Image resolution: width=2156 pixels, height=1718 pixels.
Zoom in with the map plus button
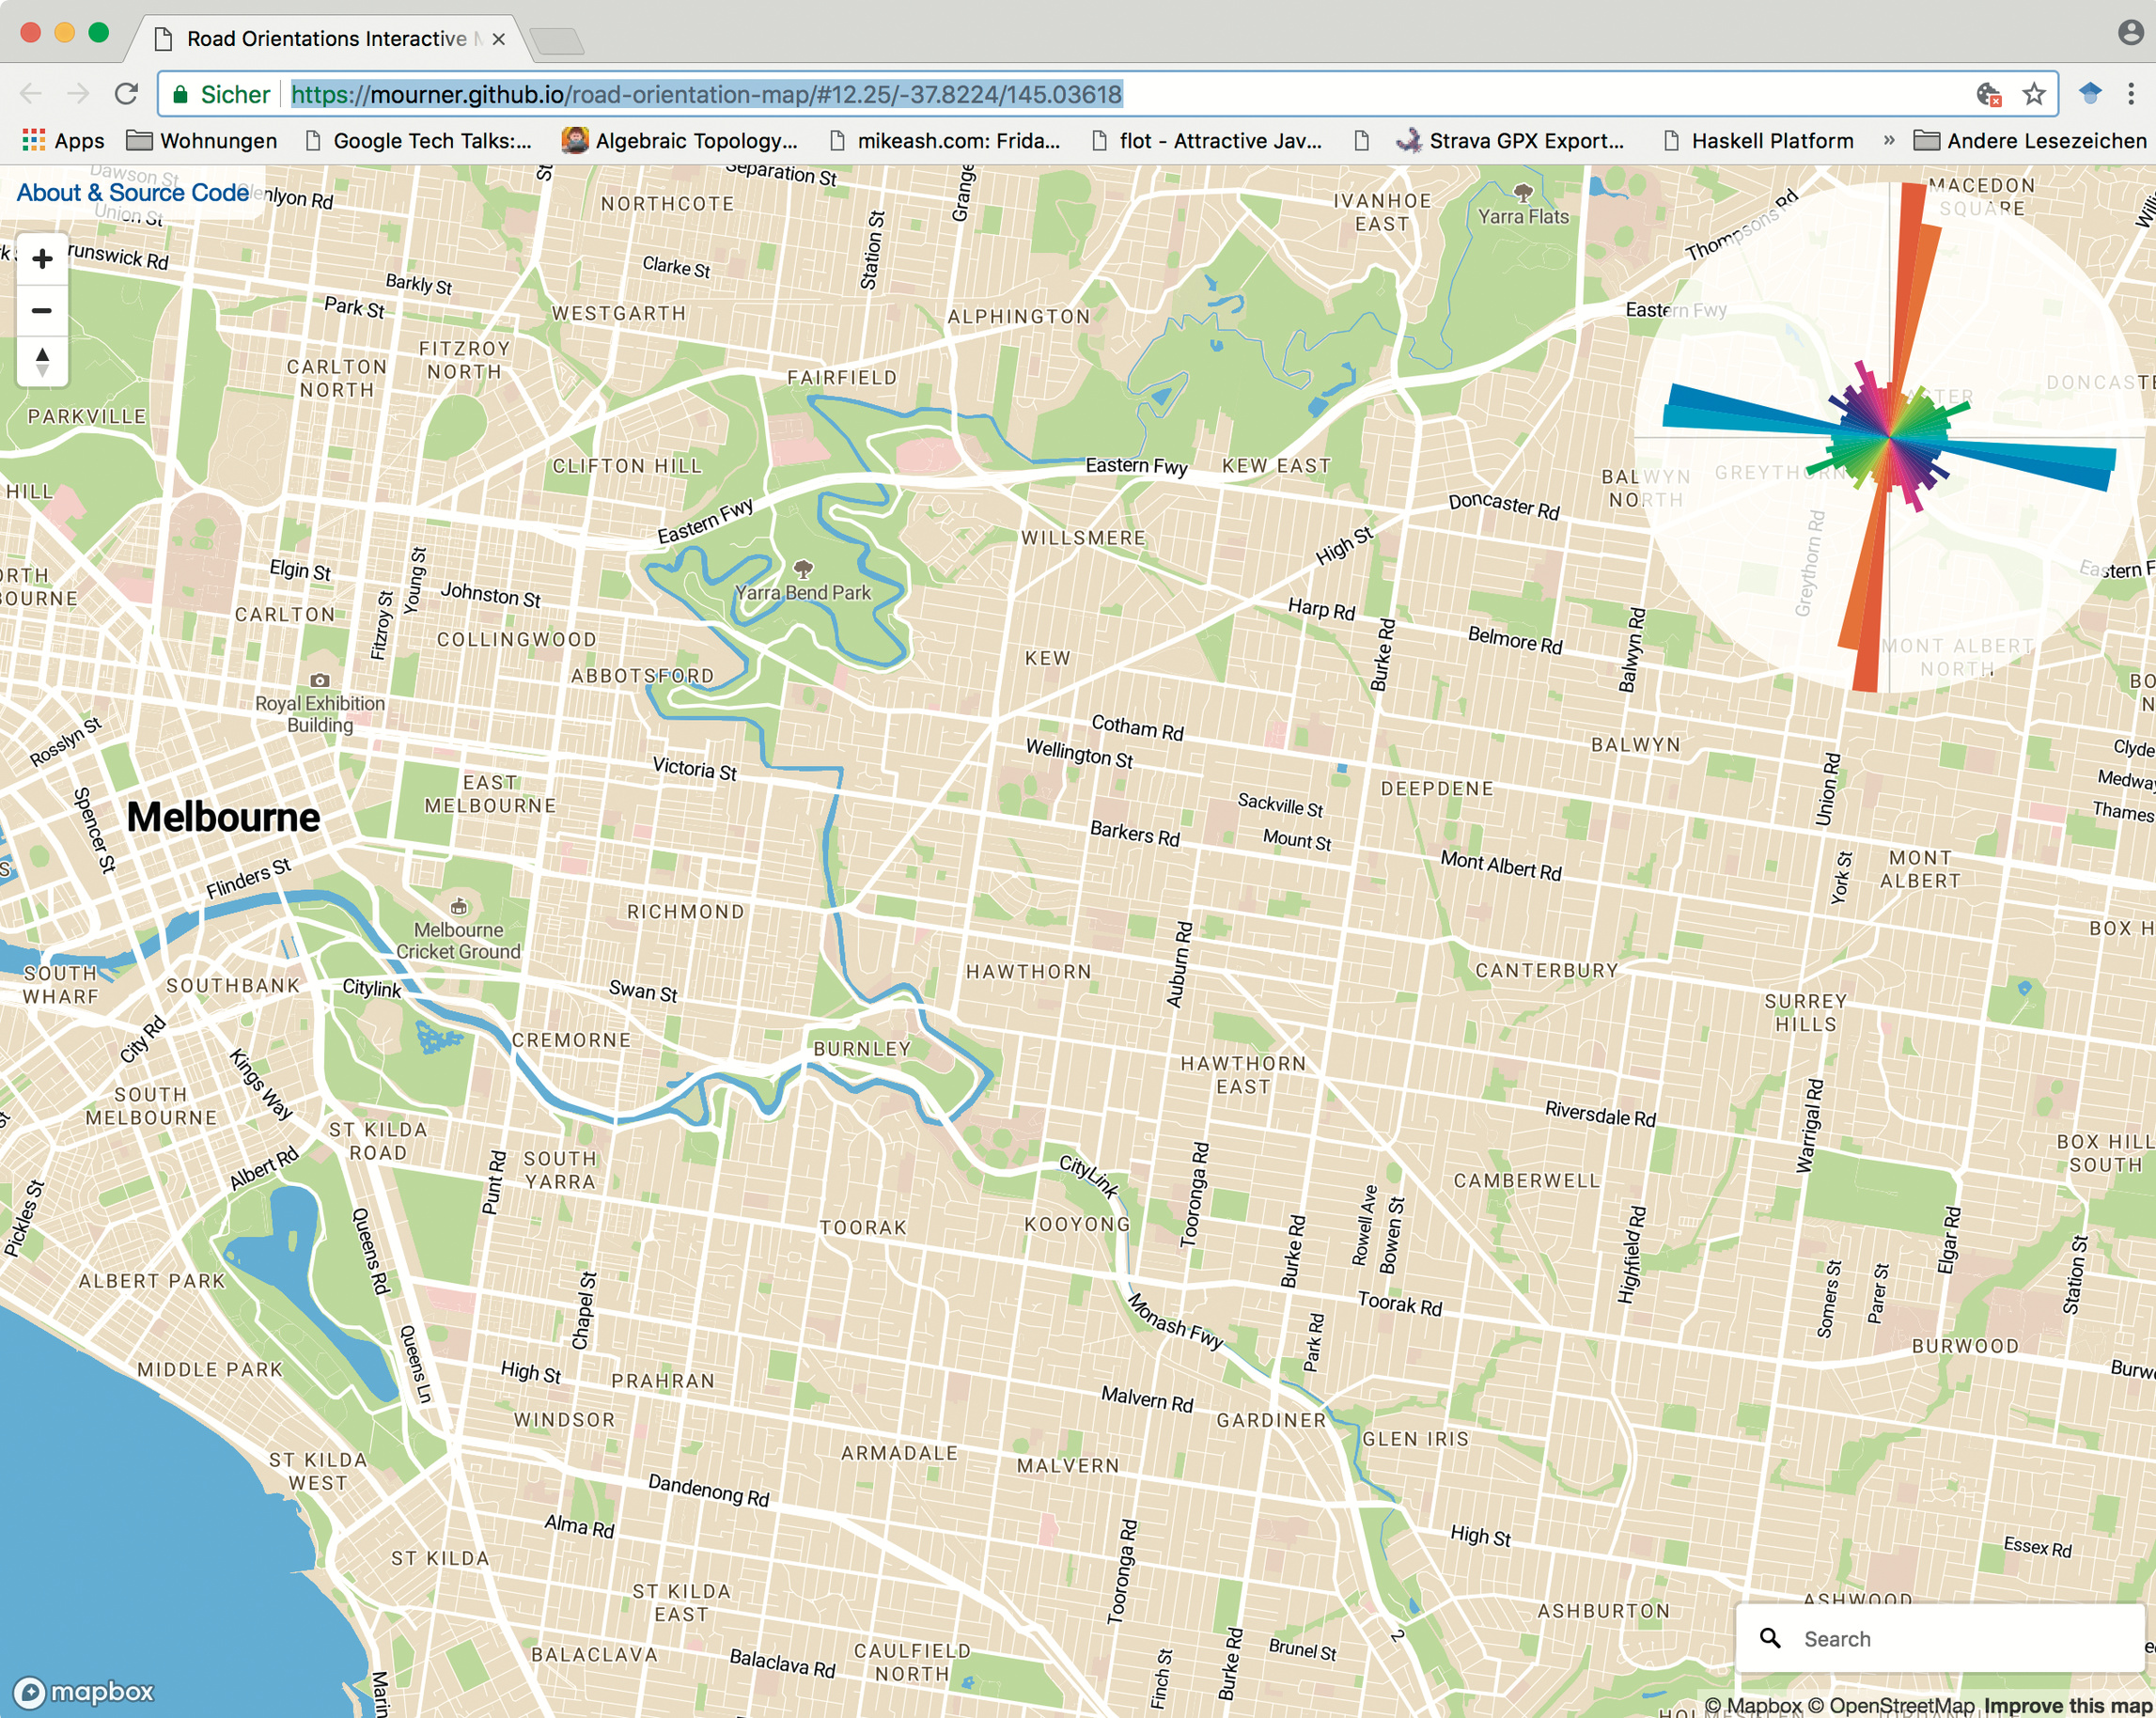point(42,260)
